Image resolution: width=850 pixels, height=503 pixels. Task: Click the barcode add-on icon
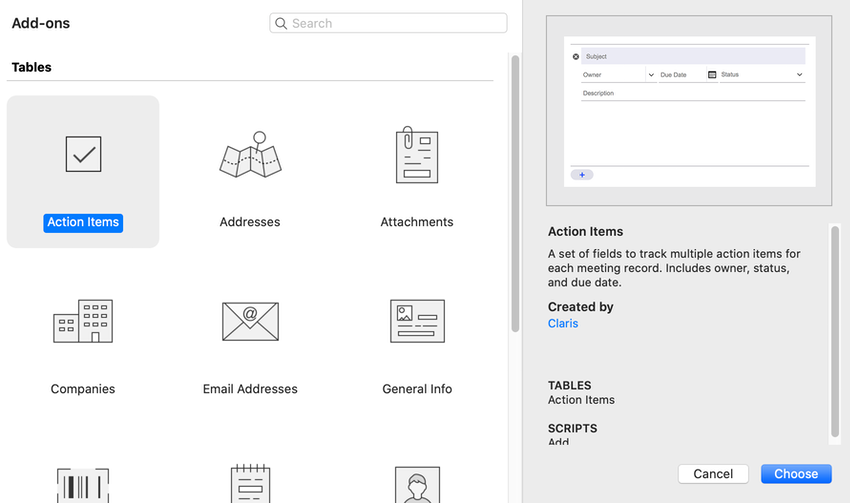click(x=83, y=485)
